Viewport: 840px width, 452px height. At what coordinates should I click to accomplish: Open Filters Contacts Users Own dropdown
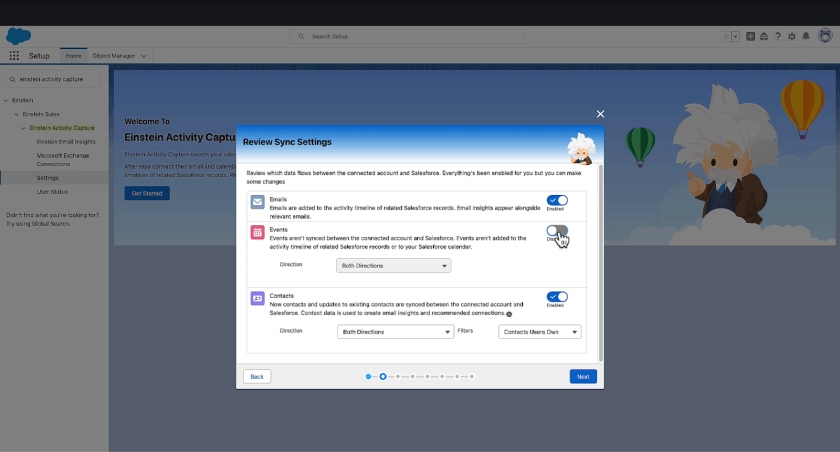coord(539,332)
